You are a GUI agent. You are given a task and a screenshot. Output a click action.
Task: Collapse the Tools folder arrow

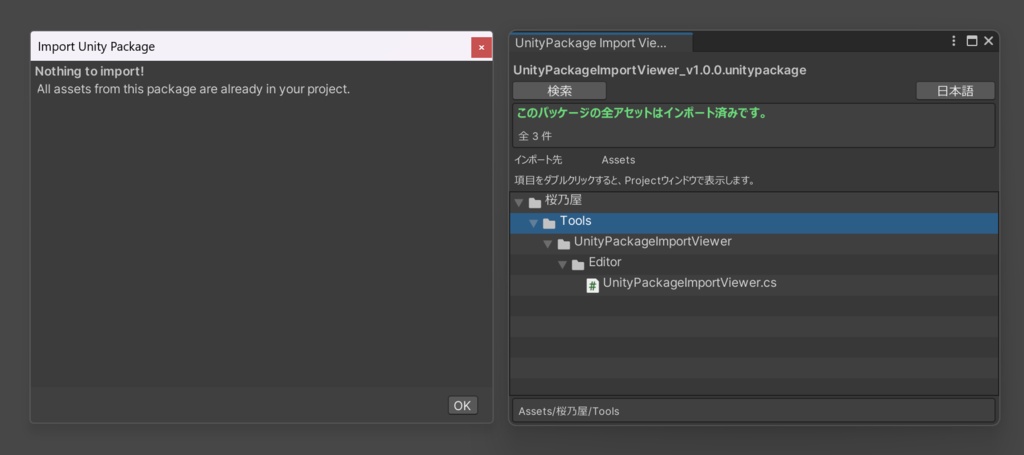pyautogui.click(x=534, y=223)
